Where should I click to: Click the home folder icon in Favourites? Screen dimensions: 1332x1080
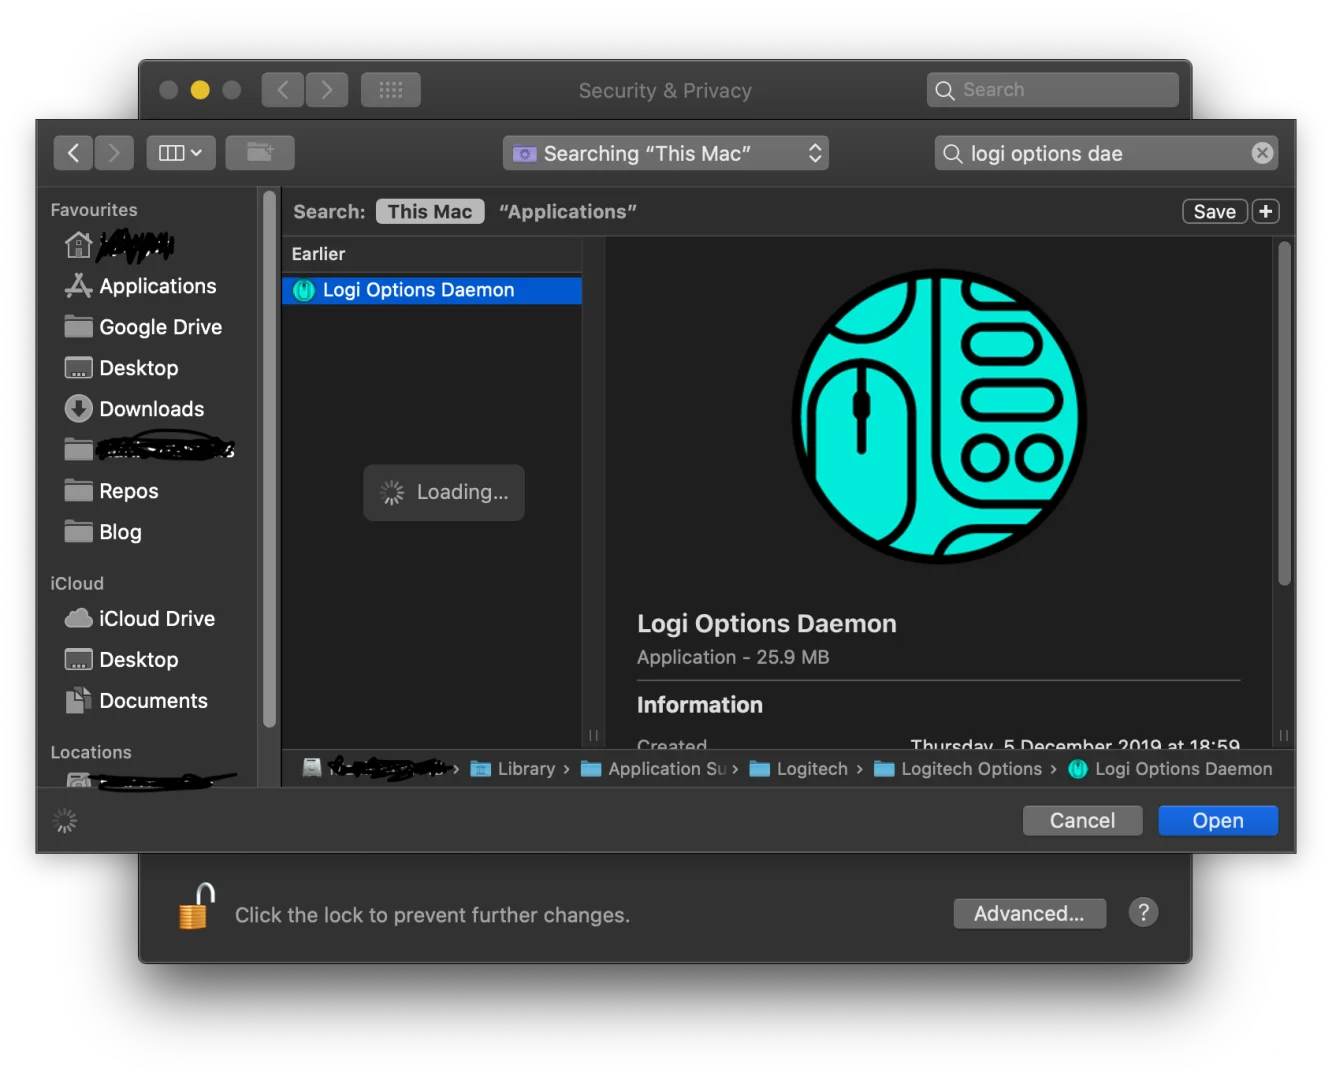[x=78, y=244]
